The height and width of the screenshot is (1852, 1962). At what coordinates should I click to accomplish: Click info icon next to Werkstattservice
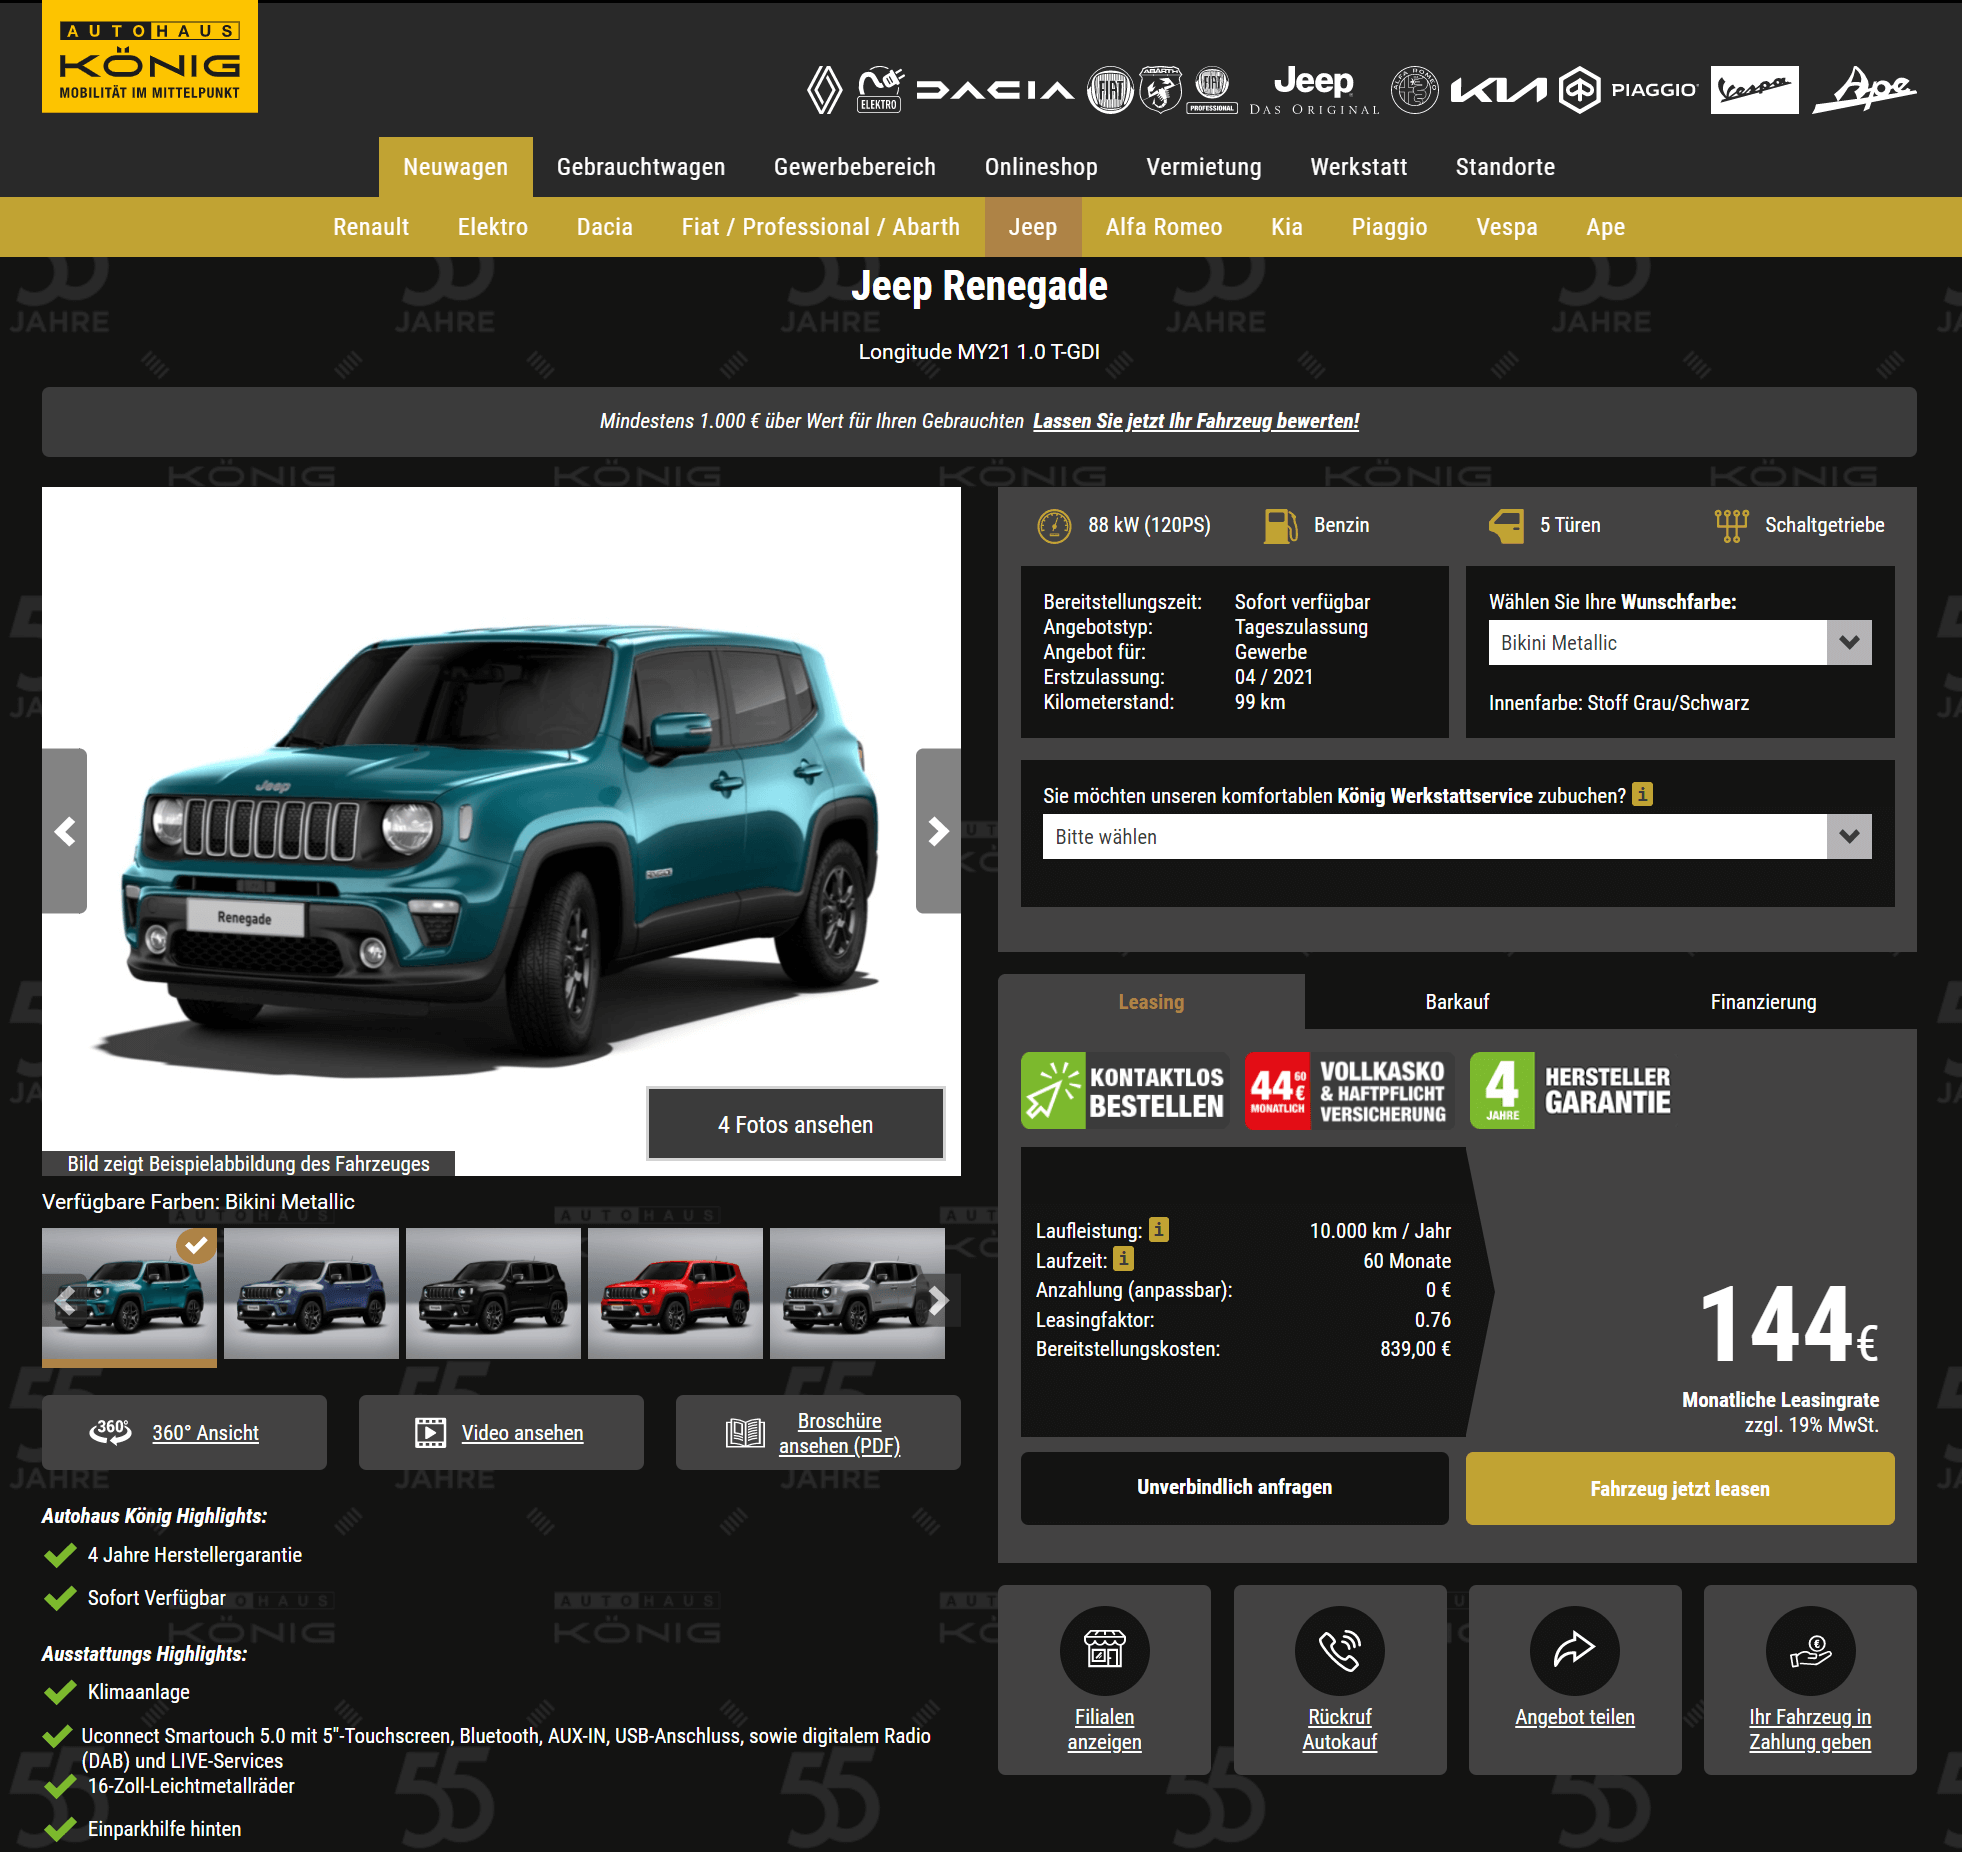click(1642, 794)
